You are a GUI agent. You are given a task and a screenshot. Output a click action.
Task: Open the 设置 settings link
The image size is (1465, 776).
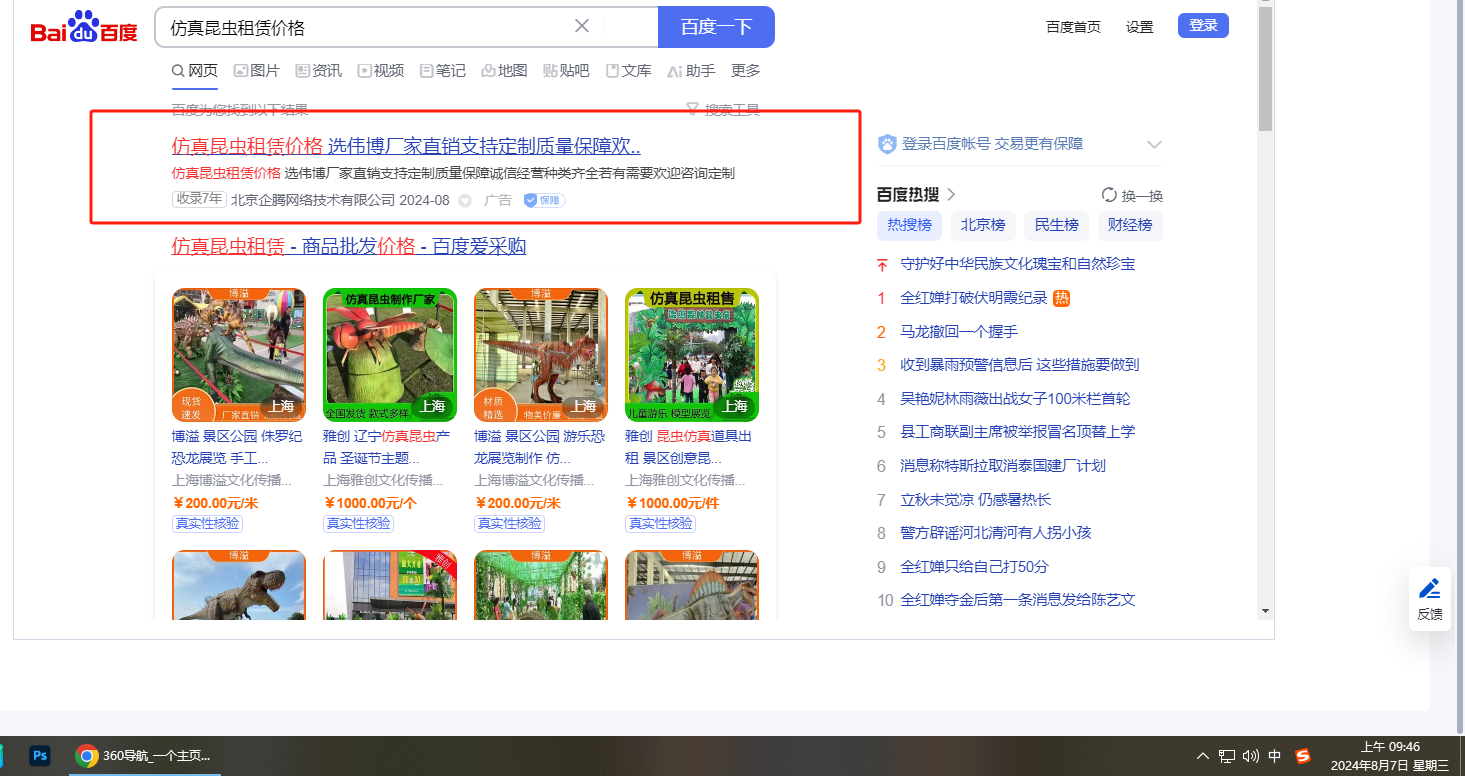[1140, 27]
